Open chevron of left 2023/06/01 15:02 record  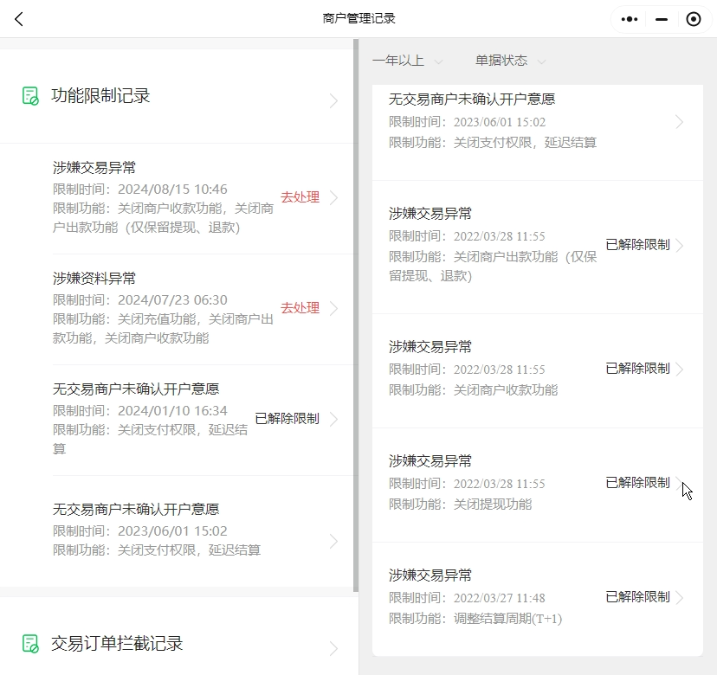tap(334, 541)
